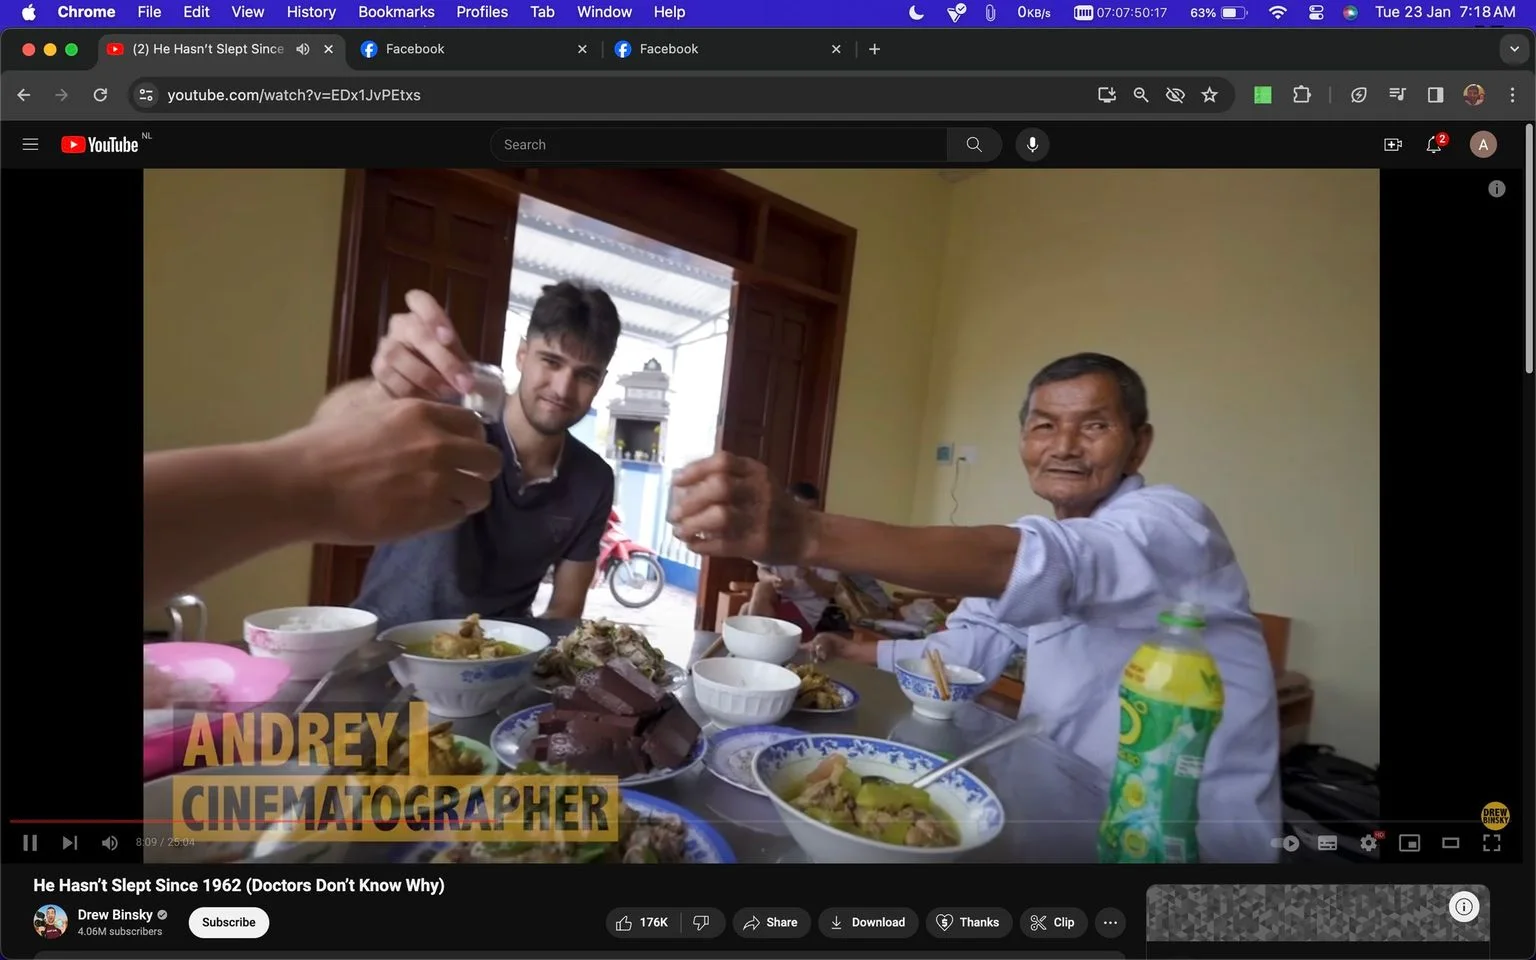Enter fullscreen mode
This screenshot has height=960, width=1536.
[1491, 843]
